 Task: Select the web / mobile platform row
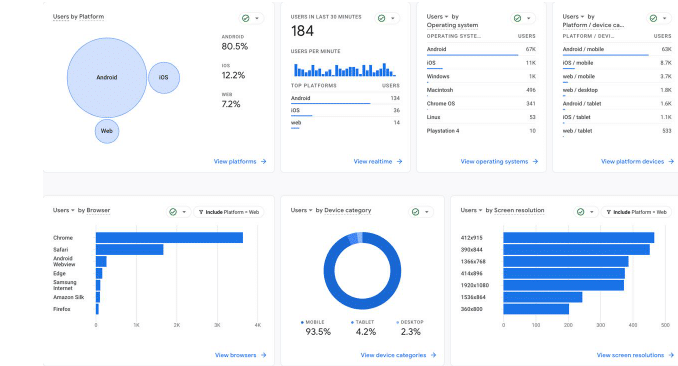(x=617, y=77)
